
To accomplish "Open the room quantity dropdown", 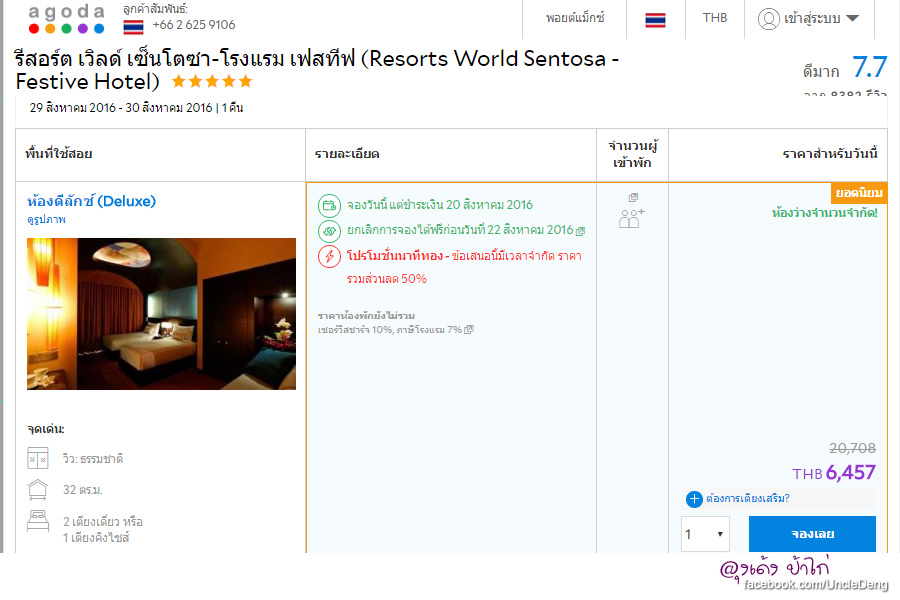I will point(705,534).
